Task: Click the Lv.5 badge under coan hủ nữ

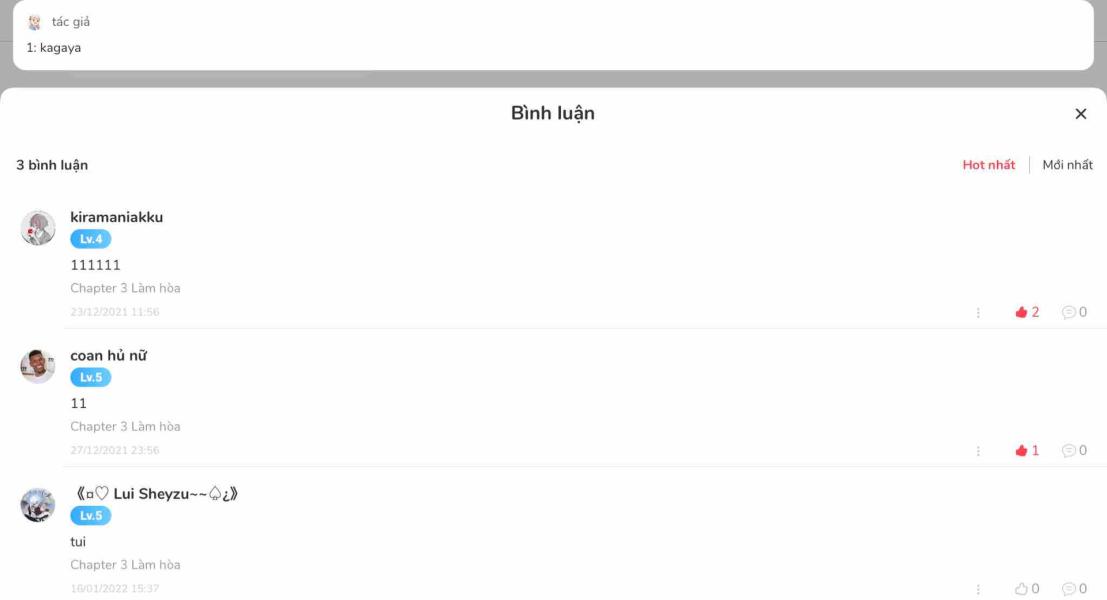Action: 90,377
